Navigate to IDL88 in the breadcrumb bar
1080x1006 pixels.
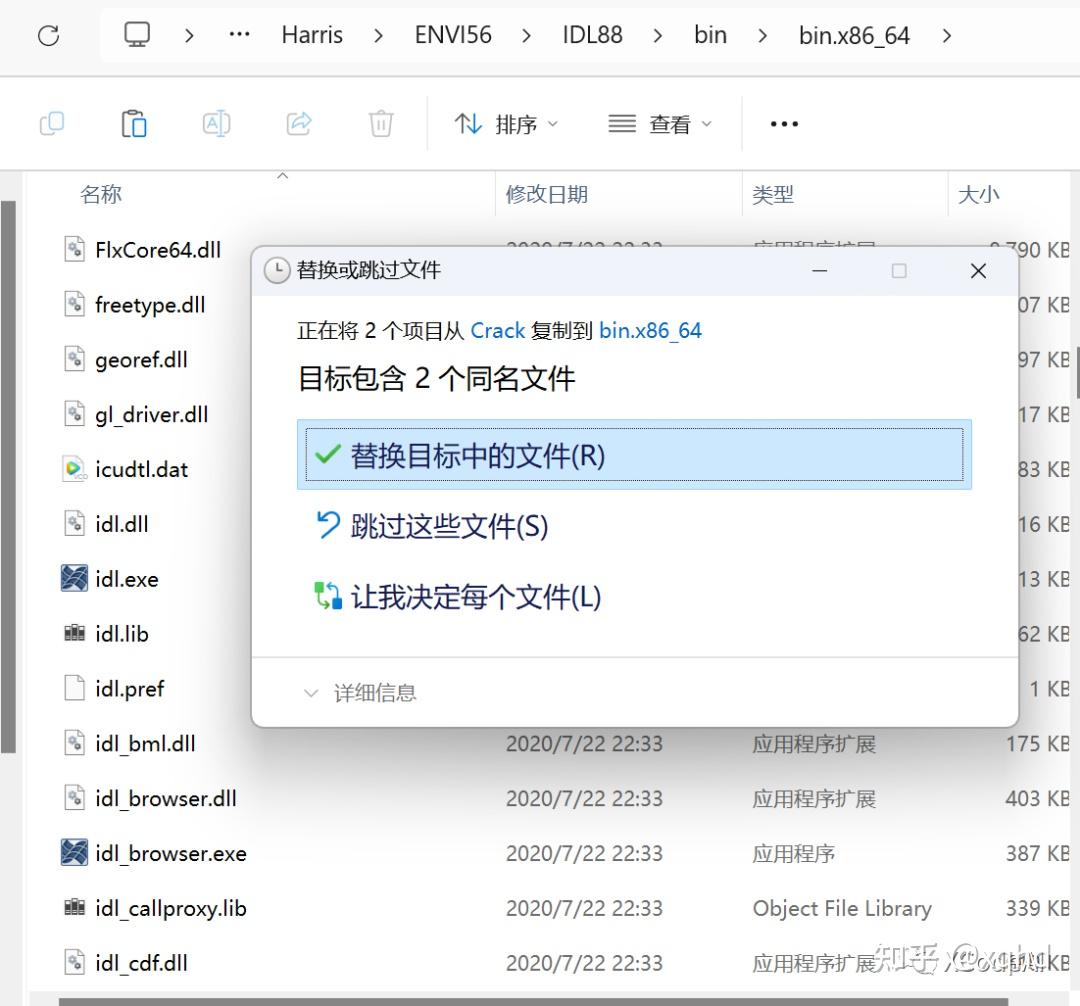[591, 34]
